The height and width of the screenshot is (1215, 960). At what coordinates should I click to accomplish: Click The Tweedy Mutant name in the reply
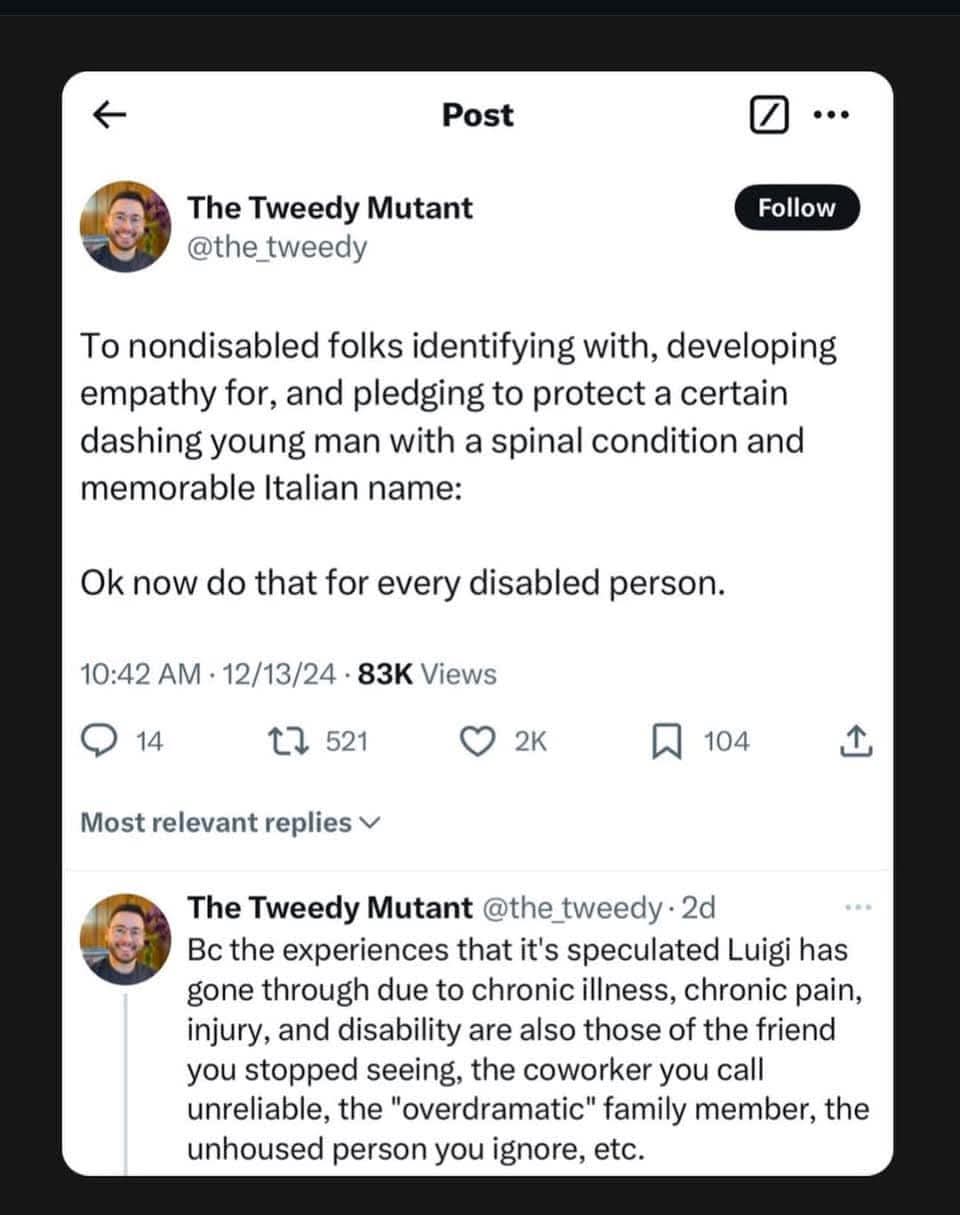click(x=330, y=907)
